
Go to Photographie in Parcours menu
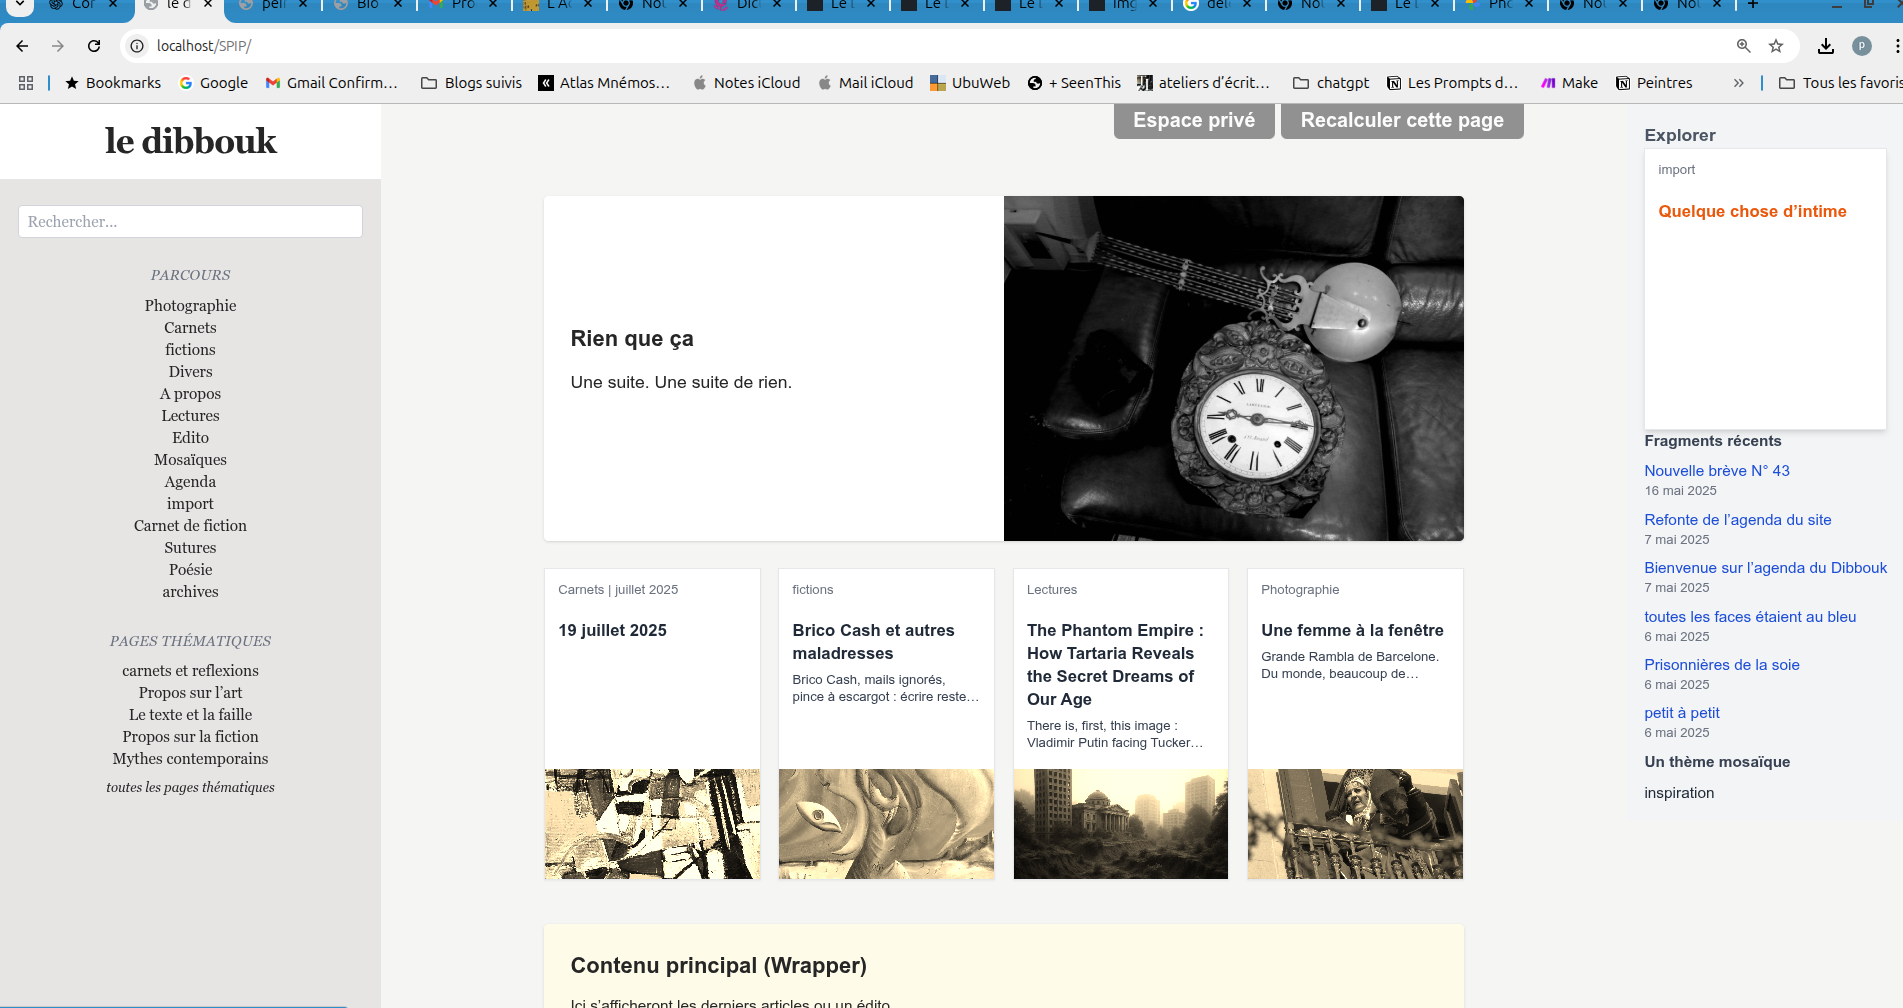[x=190, y=306]
